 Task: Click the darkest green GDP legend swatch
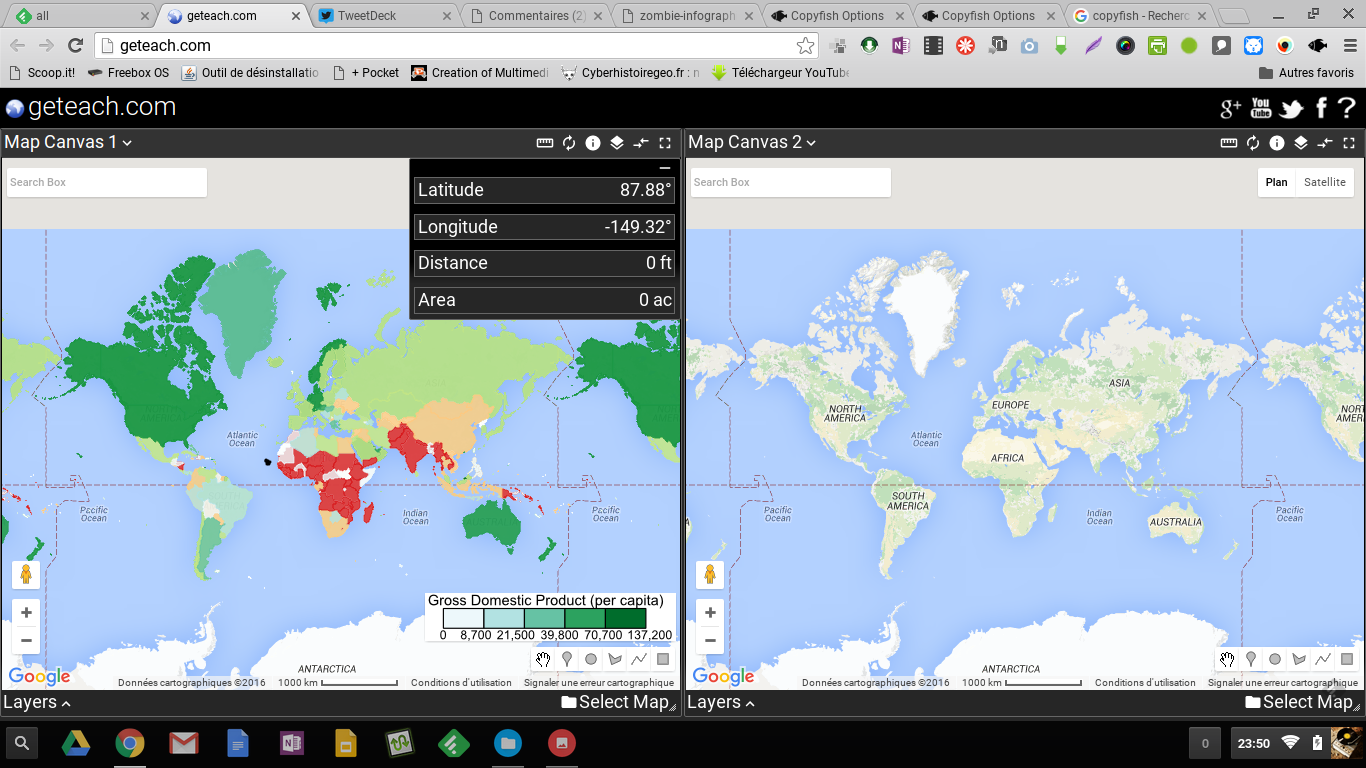[625, 619]
